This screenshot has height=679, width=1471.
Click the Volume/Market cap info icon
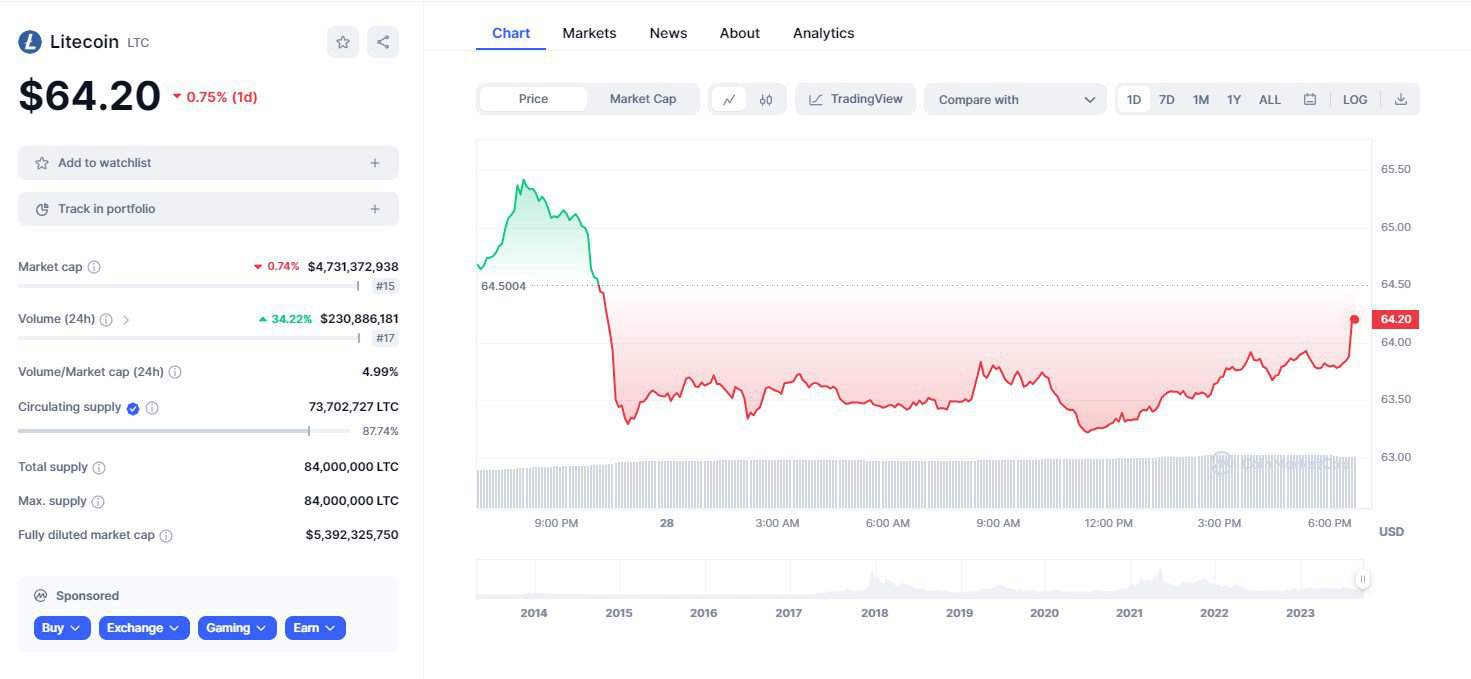(x=175, y=372)
